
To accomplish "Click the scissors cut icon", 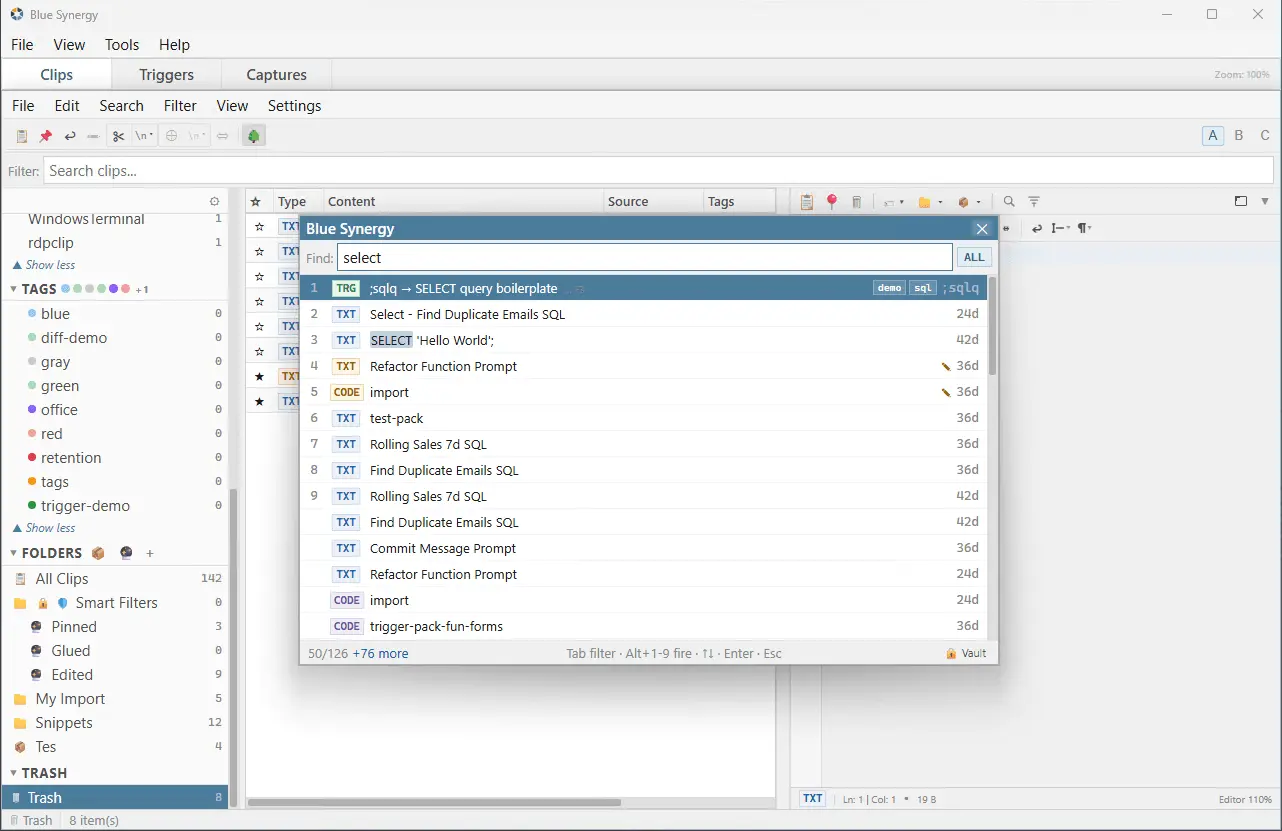I will 118,136.
